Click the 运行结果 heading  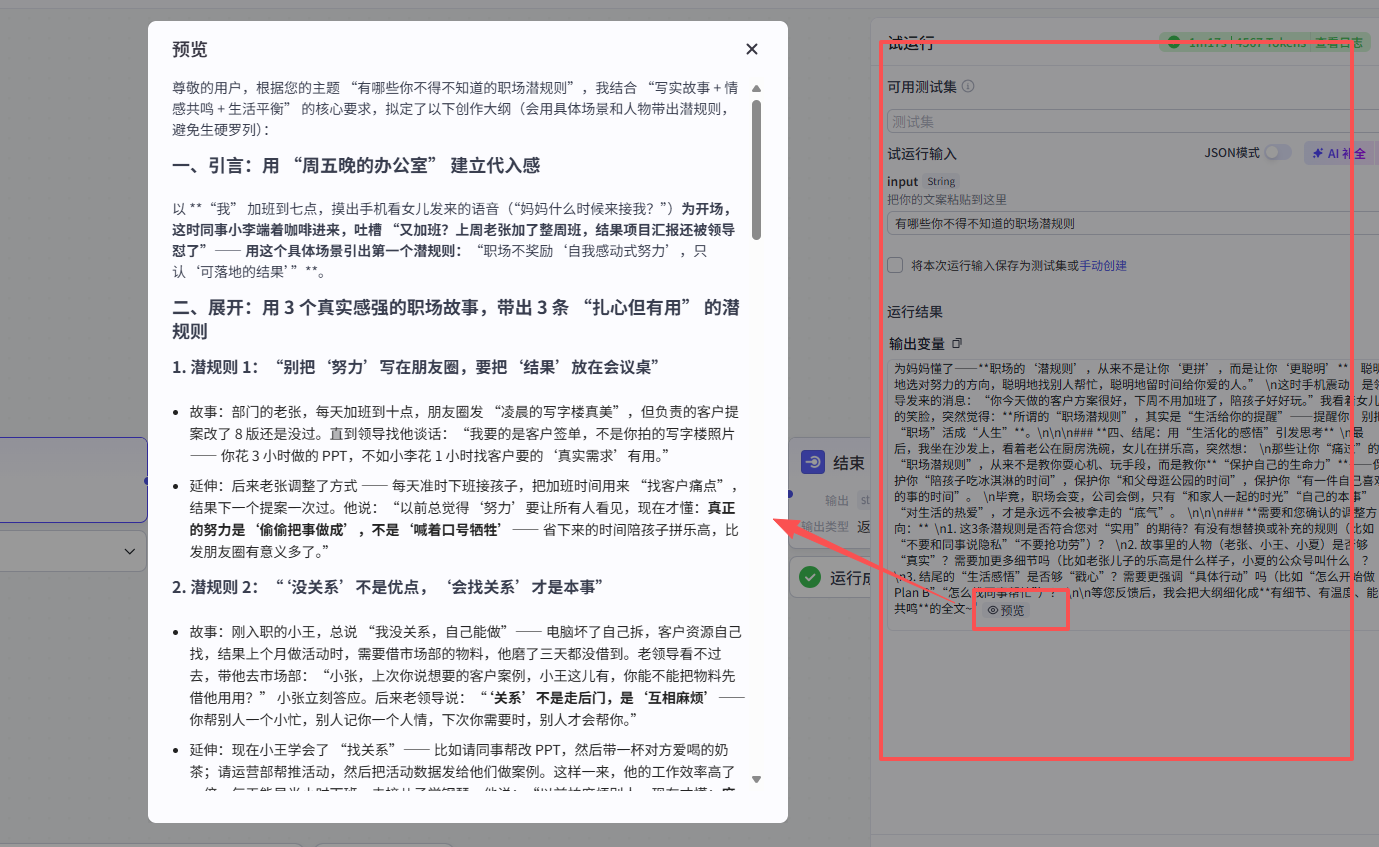click(x=915, y=311)
